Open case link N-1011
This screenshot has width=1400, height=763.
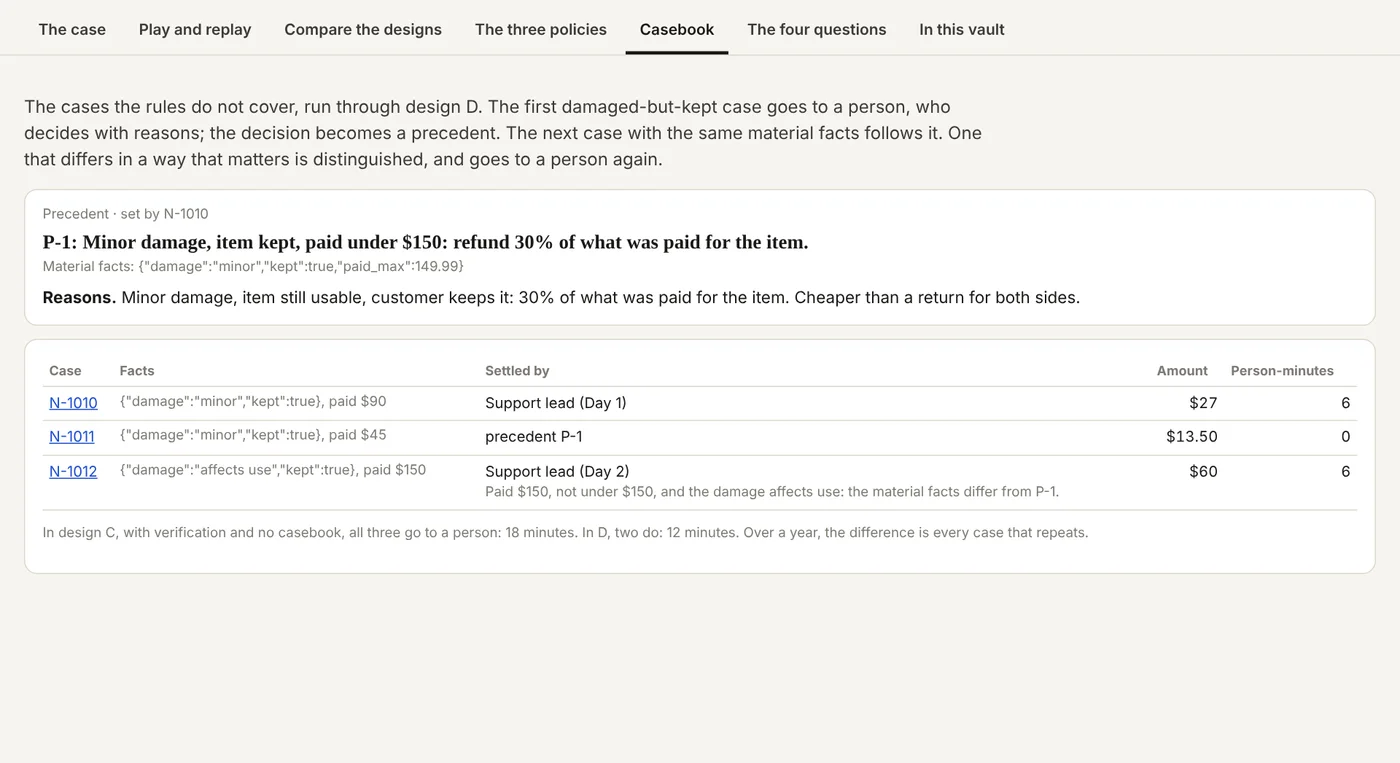(72, 437)
